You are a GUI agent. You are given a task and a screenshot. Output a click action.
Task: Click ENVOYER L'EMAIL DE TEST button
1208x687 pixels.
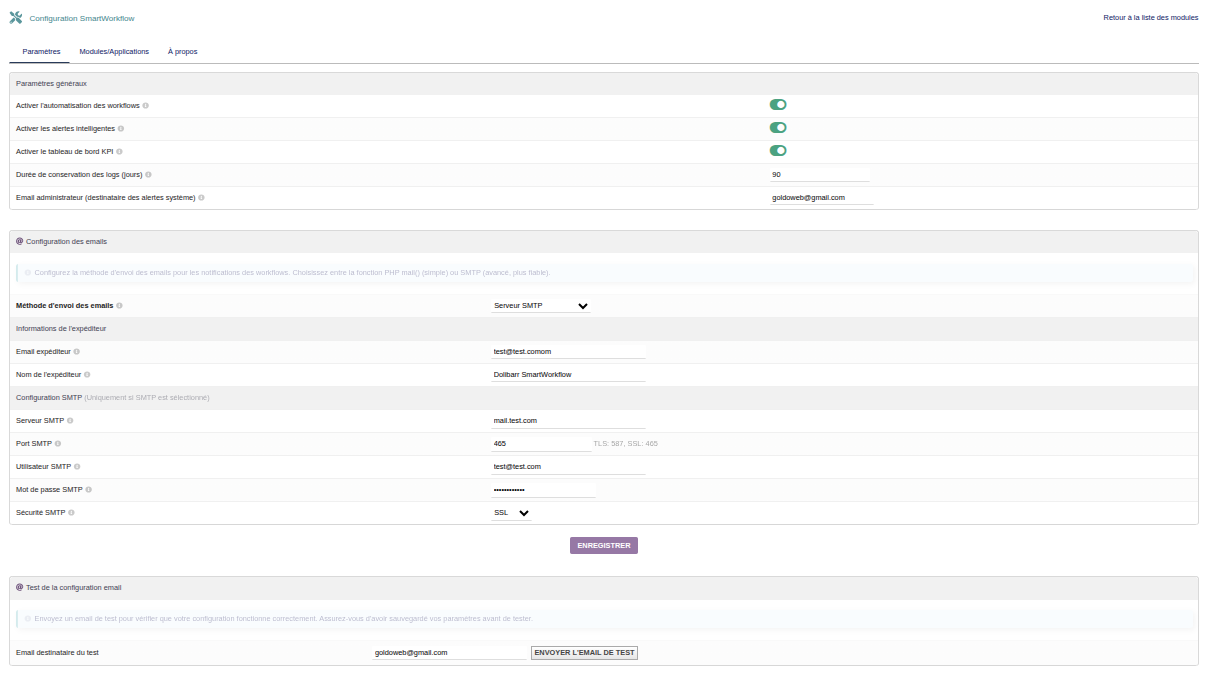coord(584,653)
